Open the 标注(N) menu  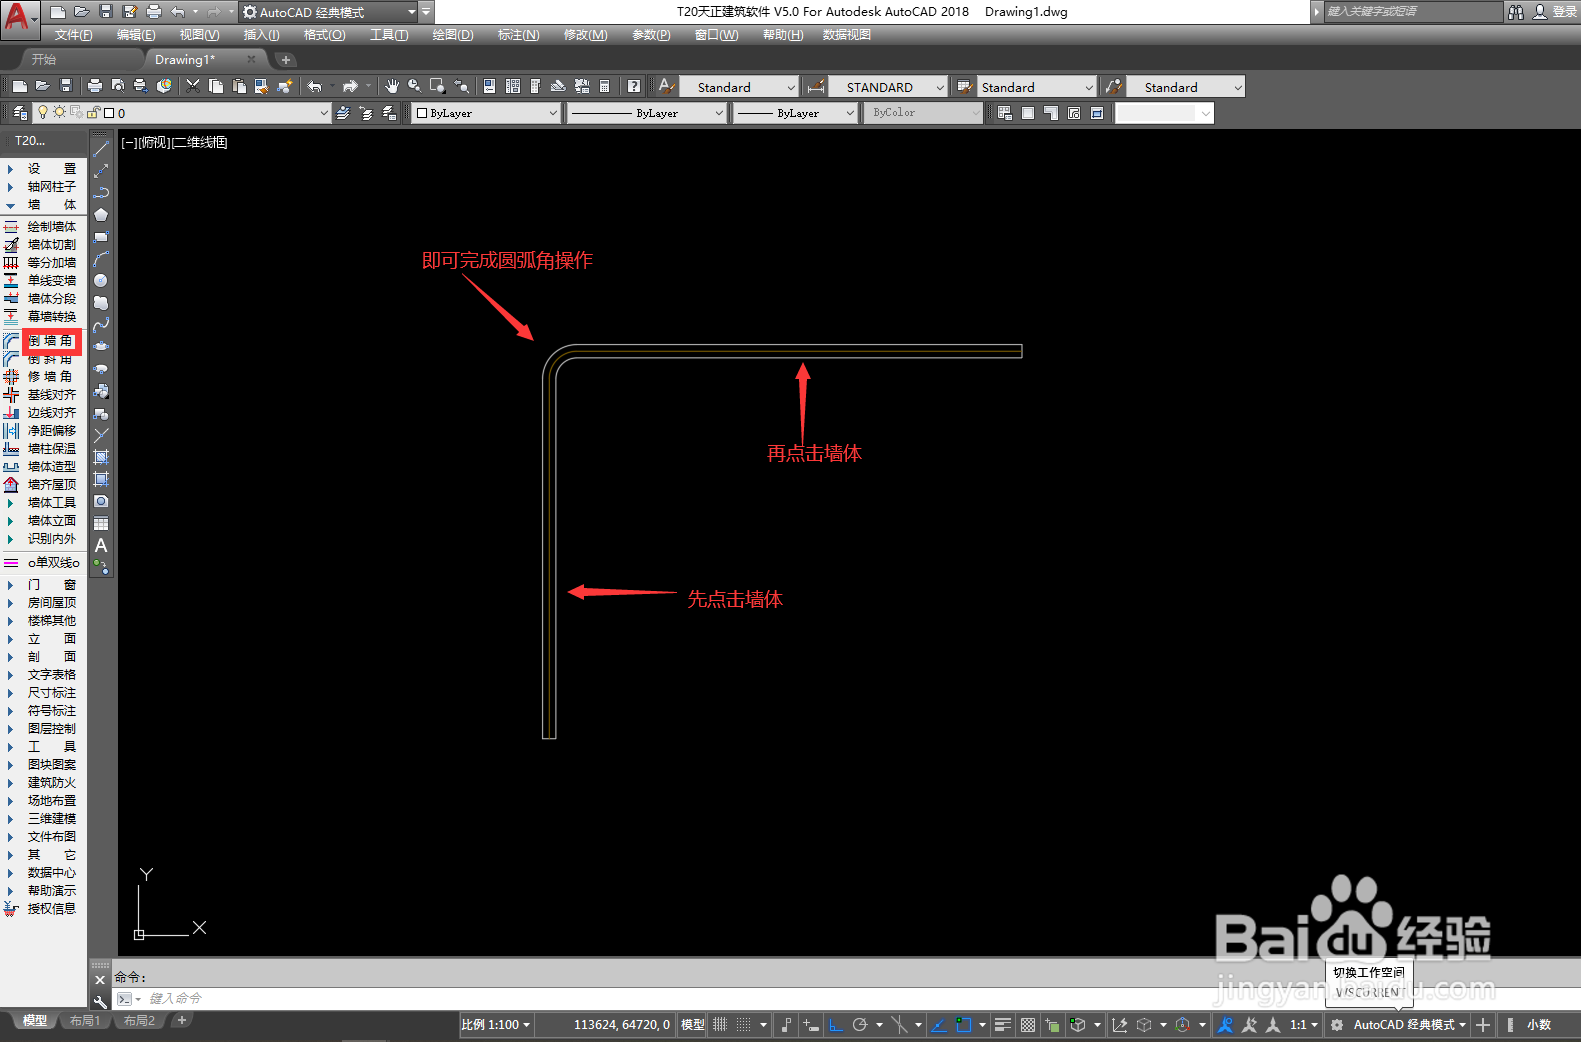(519, 35)
